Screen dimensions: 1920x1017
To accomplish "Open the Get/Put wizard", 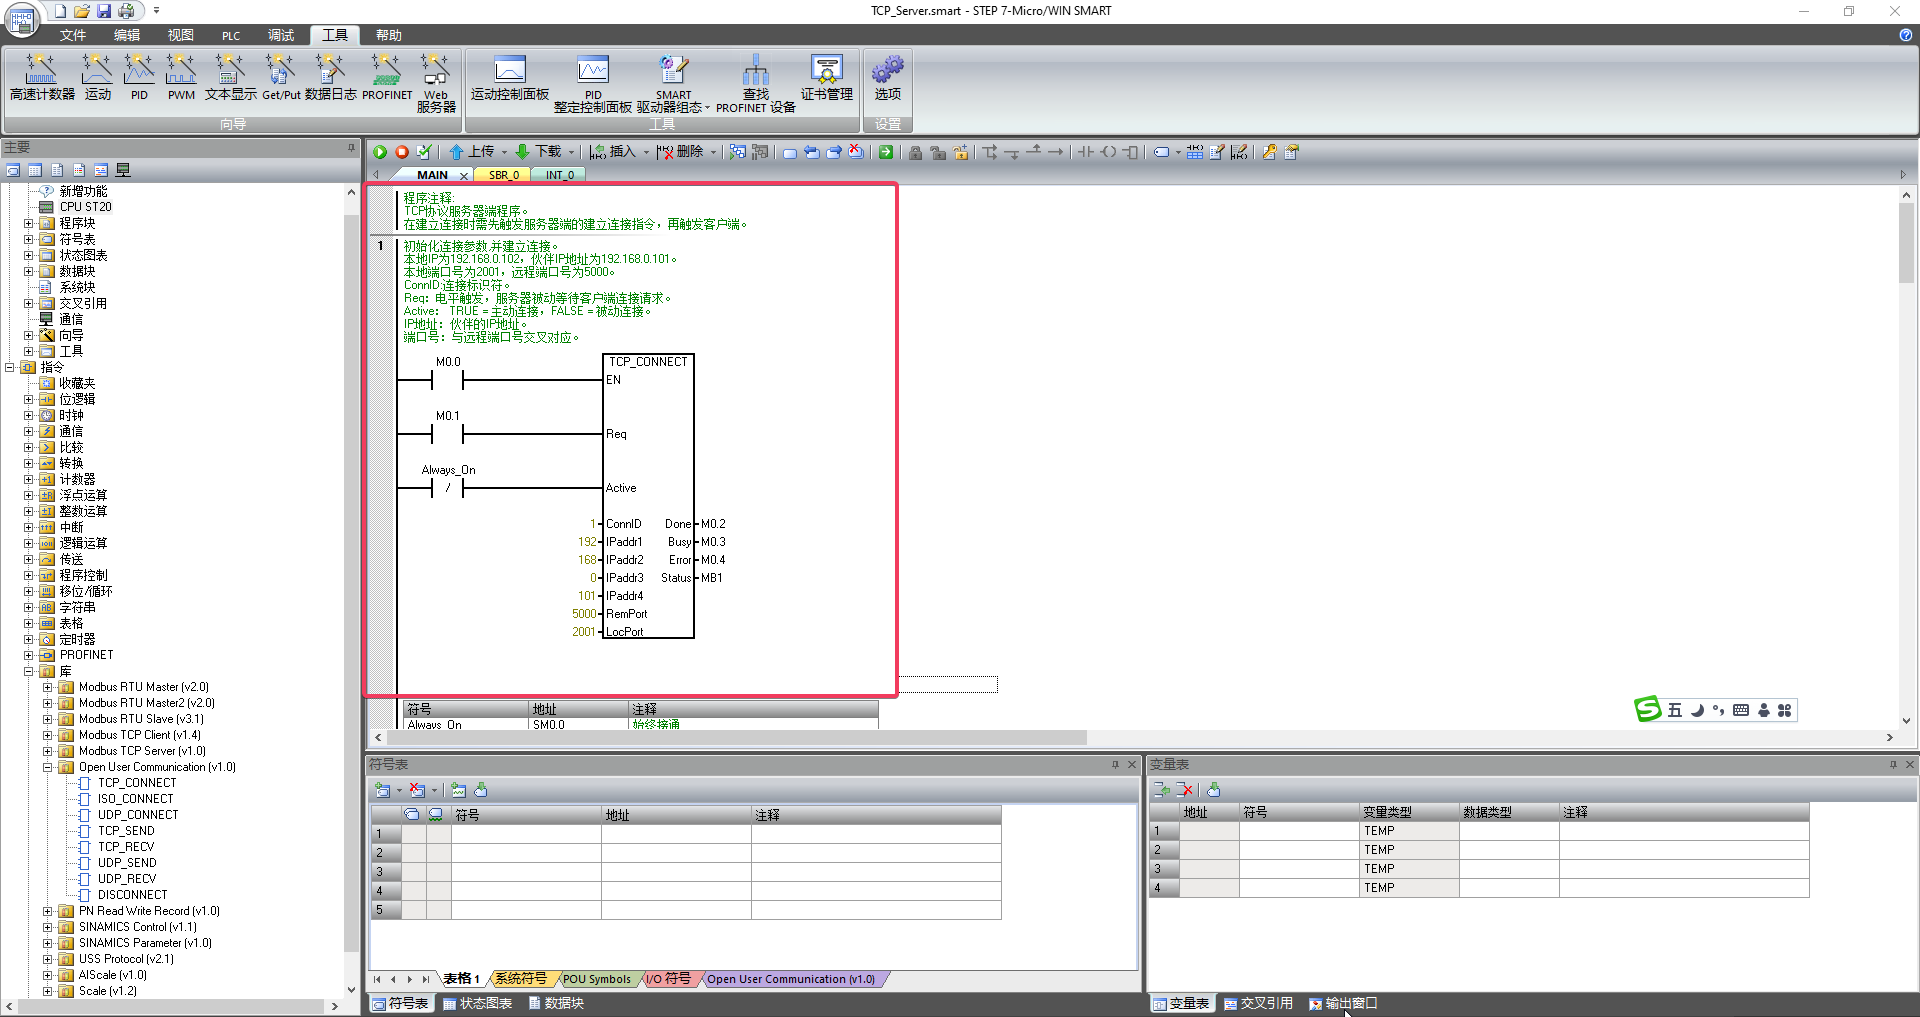I will tap(281, 77).
